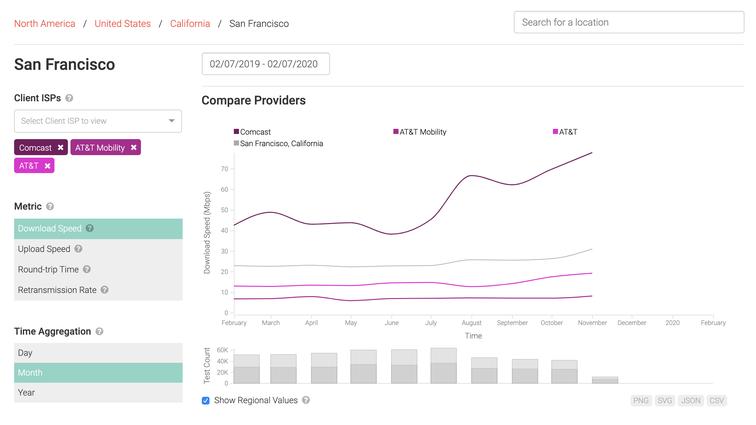Viewport: 756px width, 425px height.
Task: Select Day time aggregation
Action: (x=98, y=353)
